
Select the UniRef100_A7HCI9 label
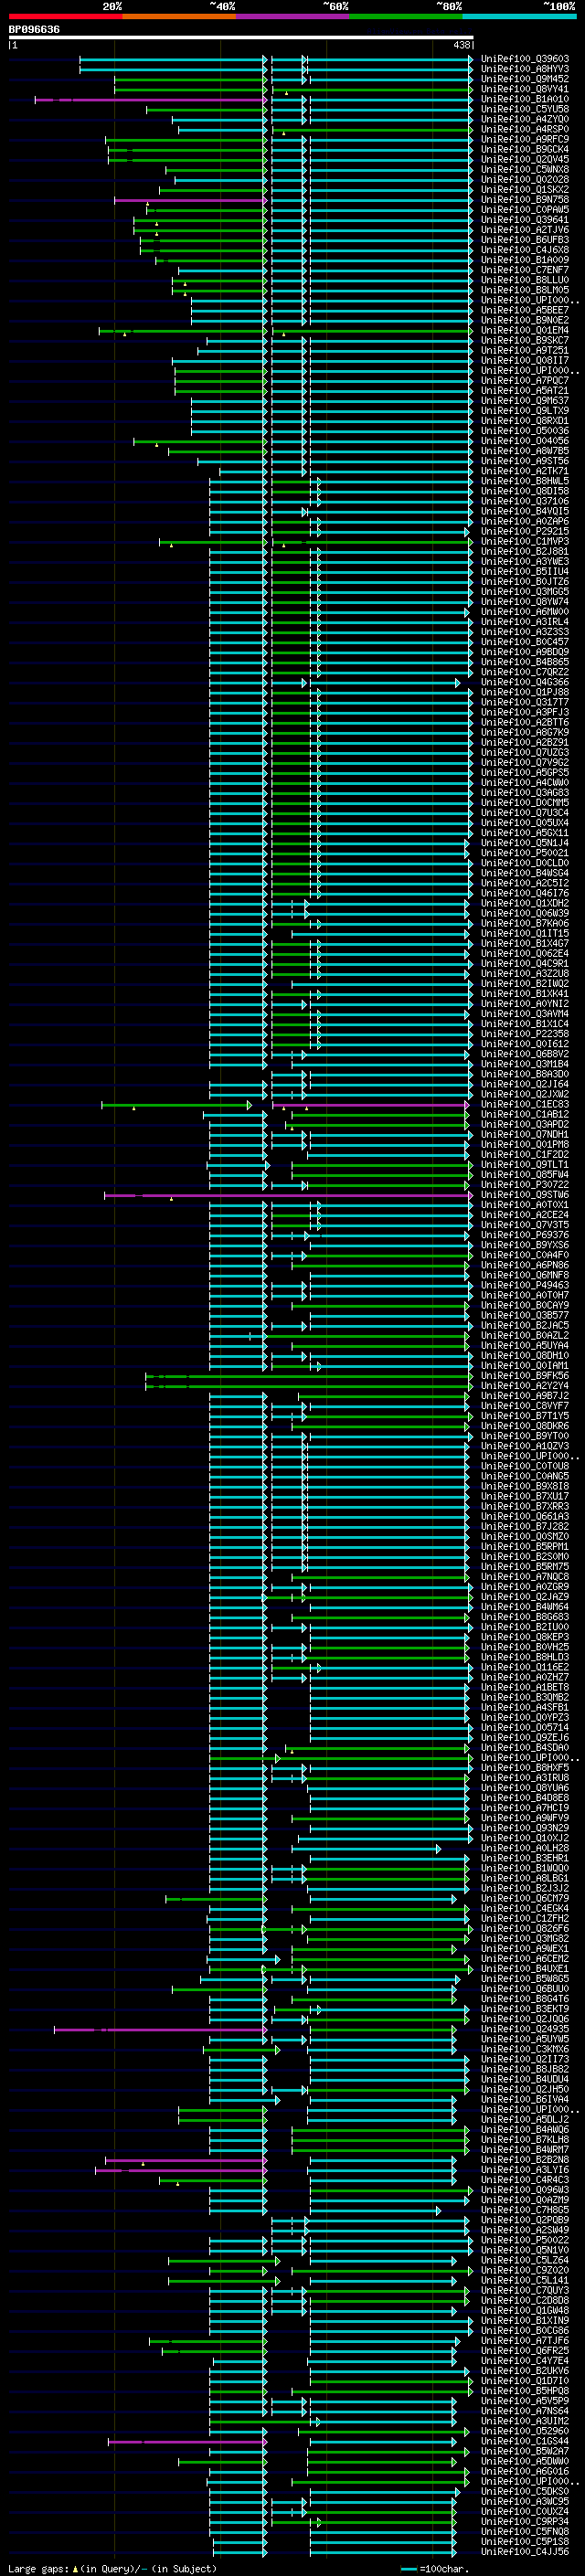(x=525, y=1808)
